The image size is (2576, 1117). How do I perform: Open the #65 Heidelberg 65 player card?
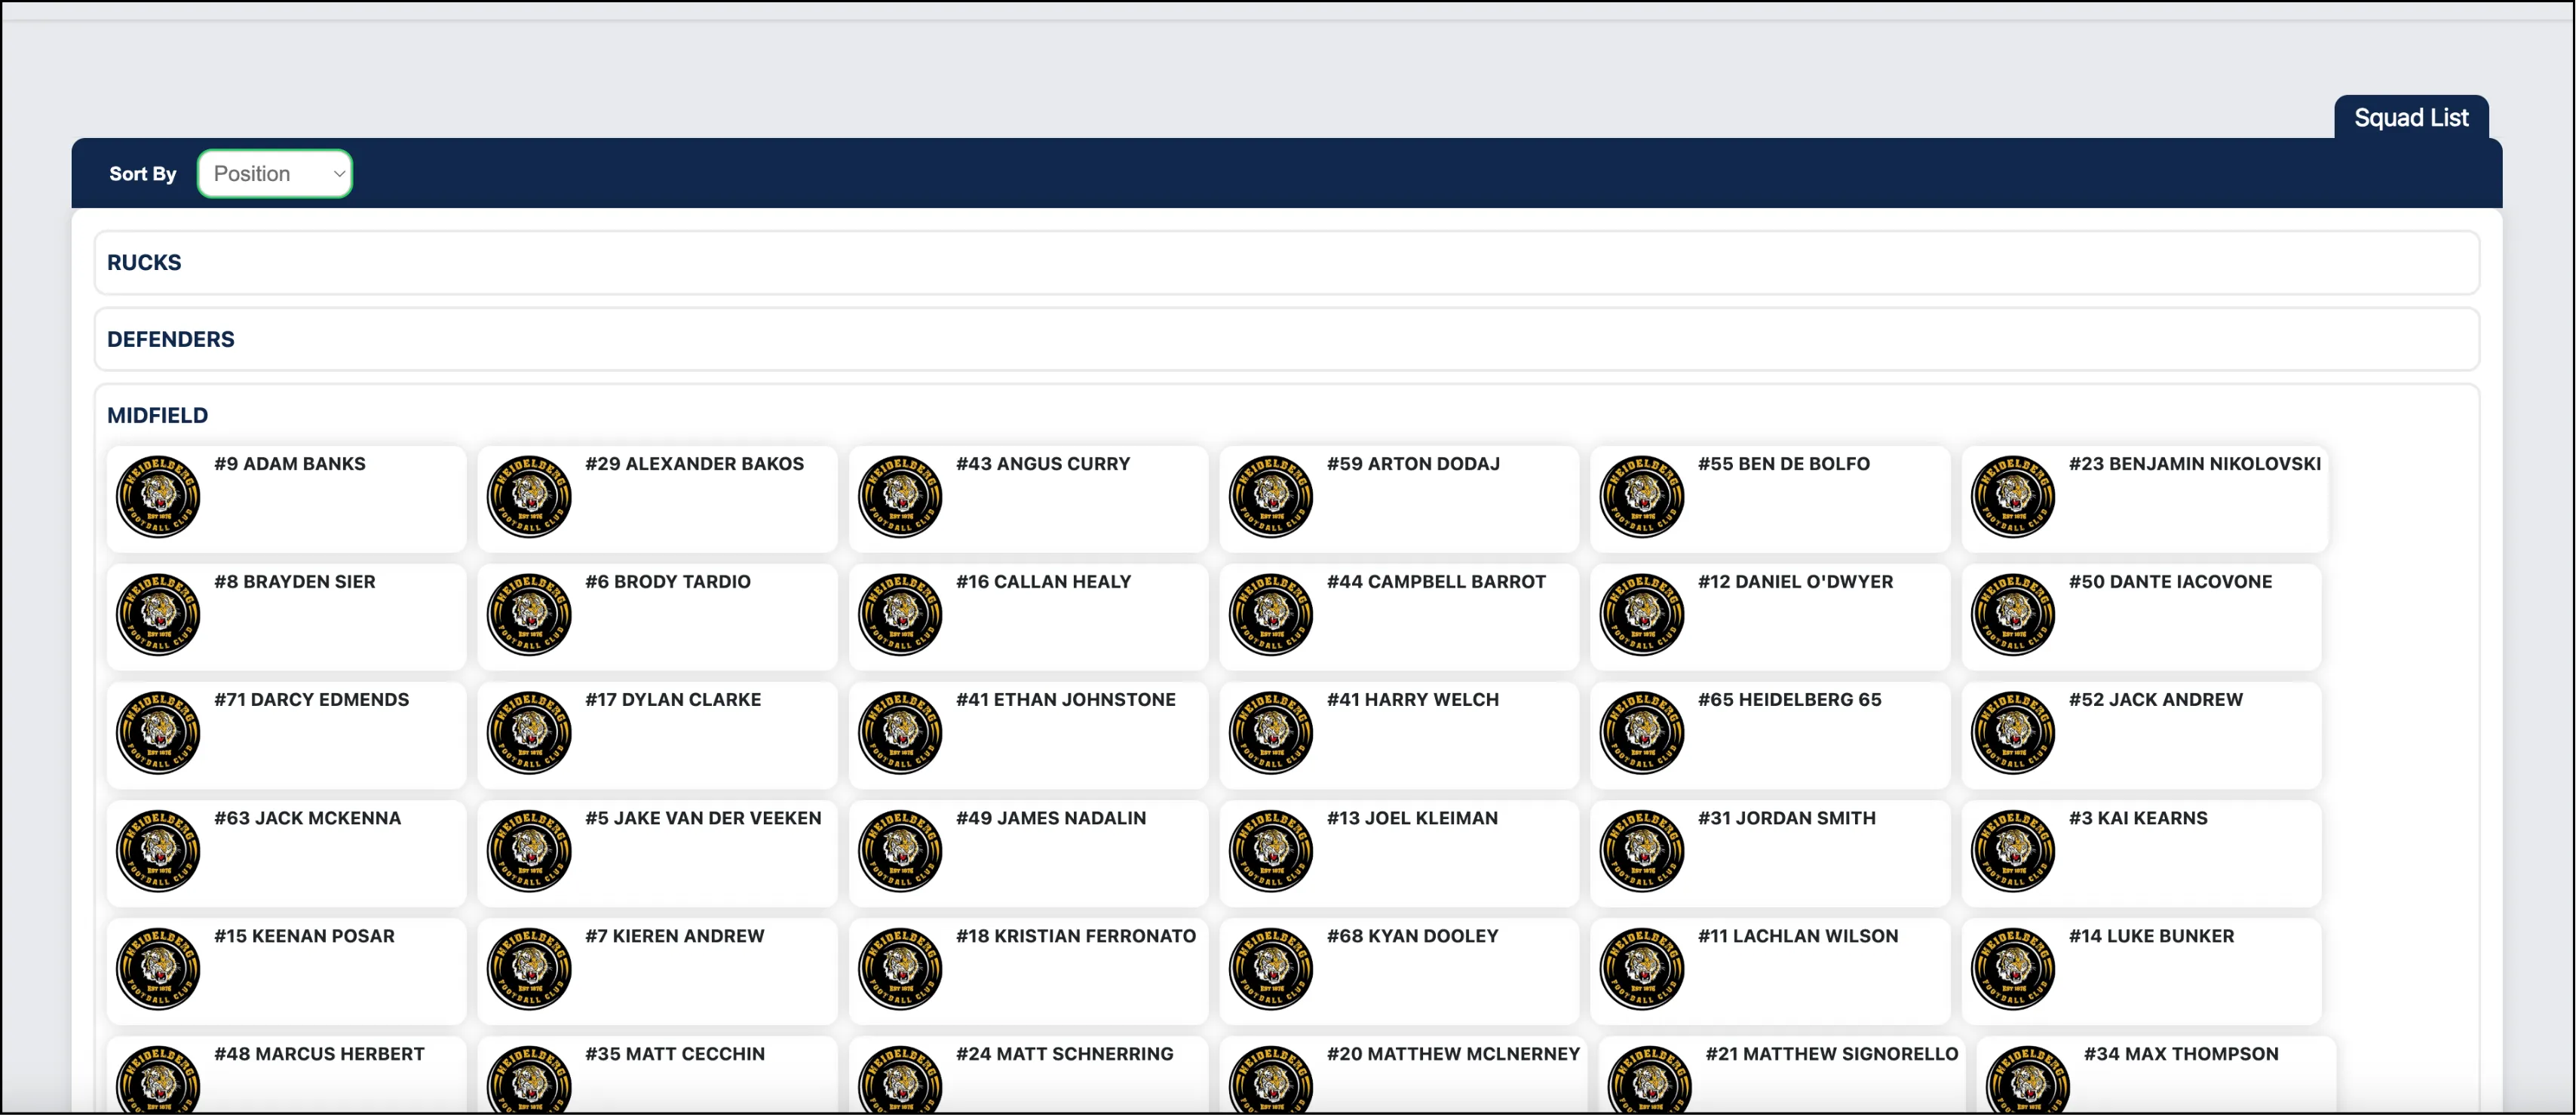pyautogui.click(x=1789, y=700)
